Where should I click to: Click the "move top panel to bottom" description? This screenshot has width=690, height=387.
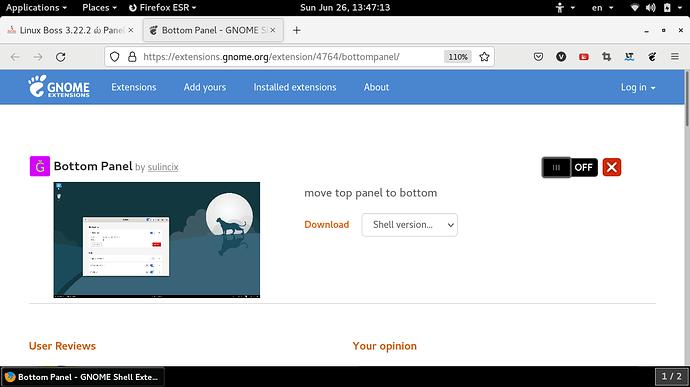click(x=371, y=193)
